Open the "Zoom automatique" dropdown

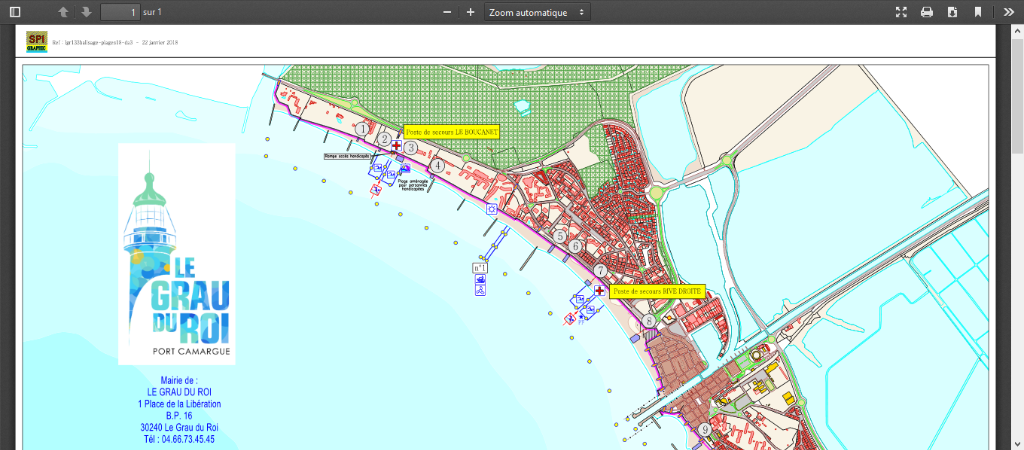pos(537,12)
